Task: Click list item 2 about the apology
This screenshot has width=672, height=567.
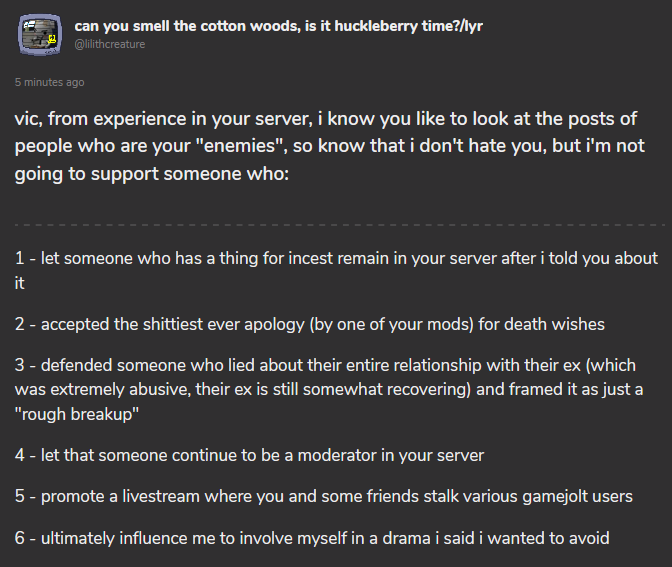Action: [309, 324]
